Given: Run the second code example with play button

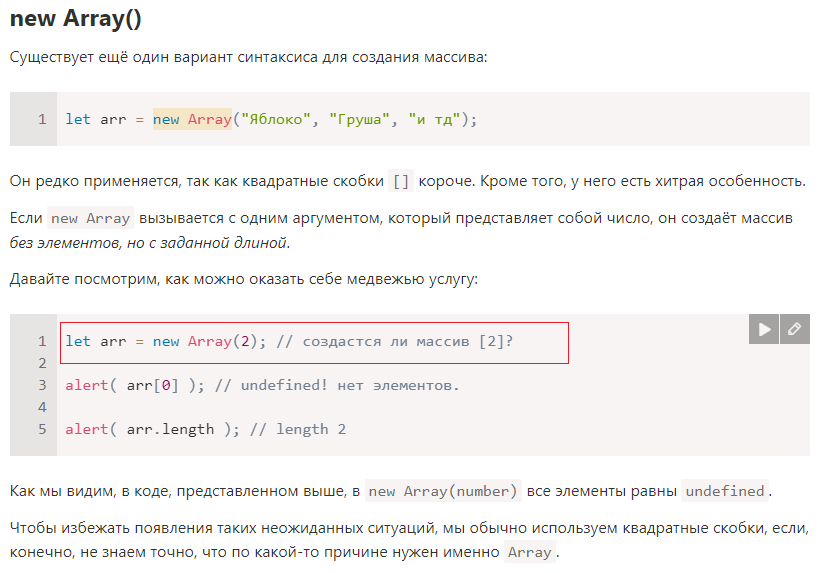Looking at the screenshot, I should (x=764, y=329).
